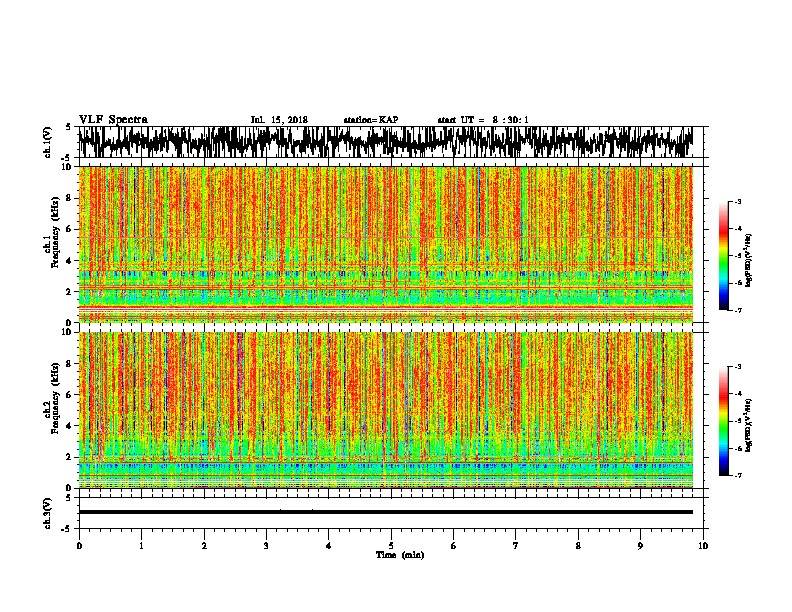
Task: Click time axis tick label "8"
Action: pyautogui.click(x=578, y=546)
